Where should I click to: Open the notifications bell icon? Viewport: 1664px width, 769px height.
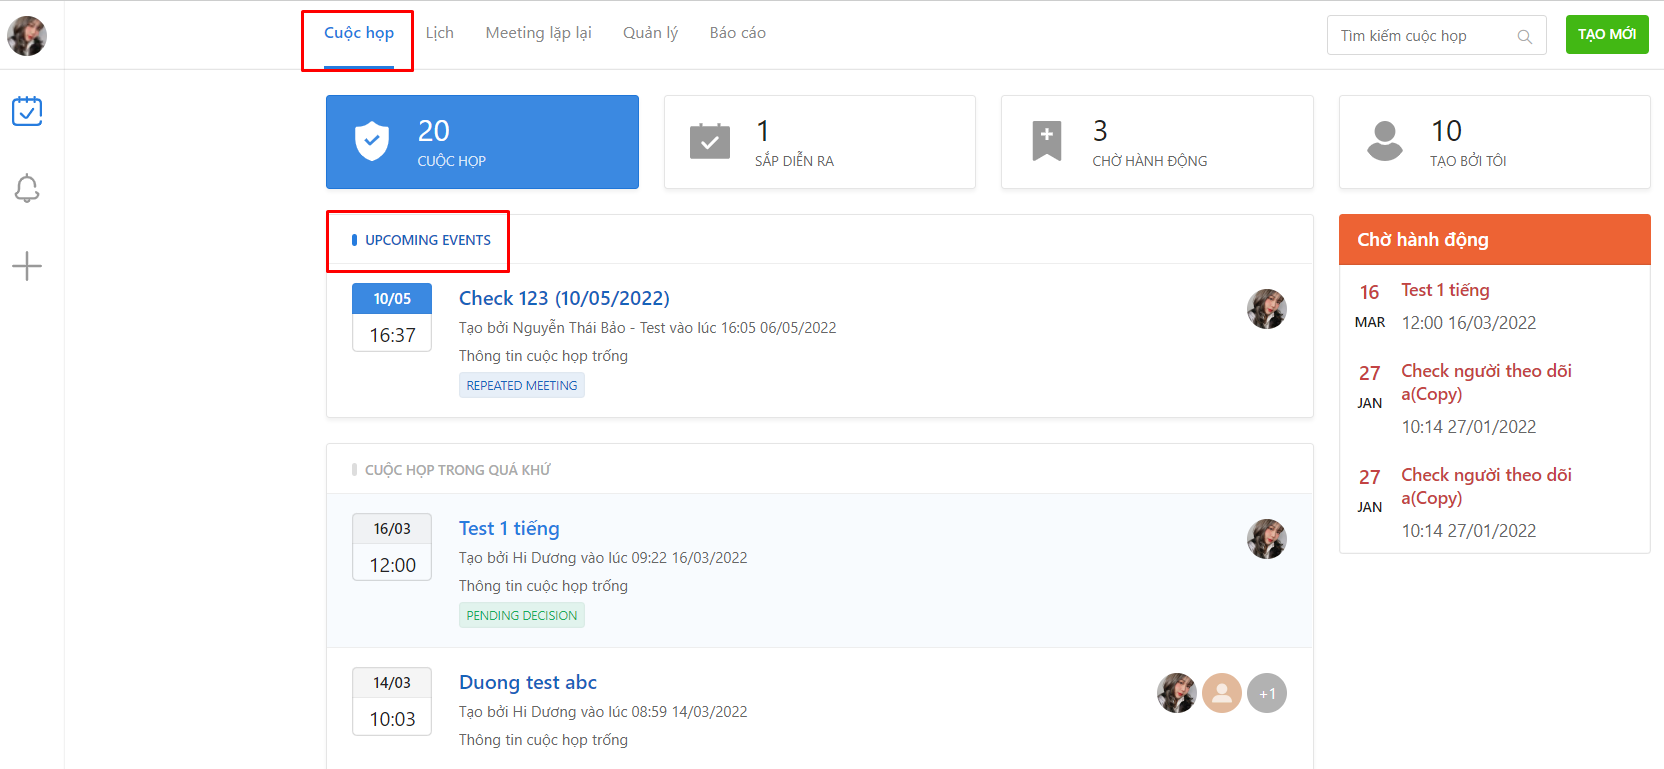pos(27,188)
